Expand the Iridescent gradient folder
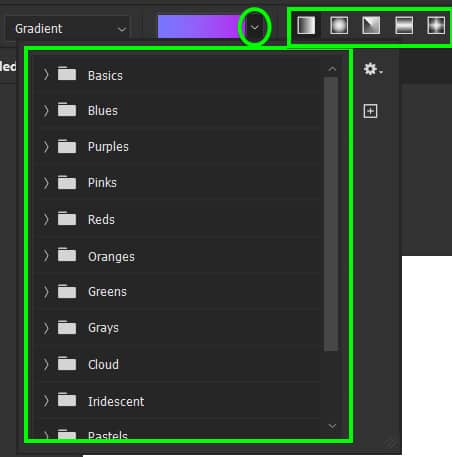This screenshot has height=457, width=452. 46,401
